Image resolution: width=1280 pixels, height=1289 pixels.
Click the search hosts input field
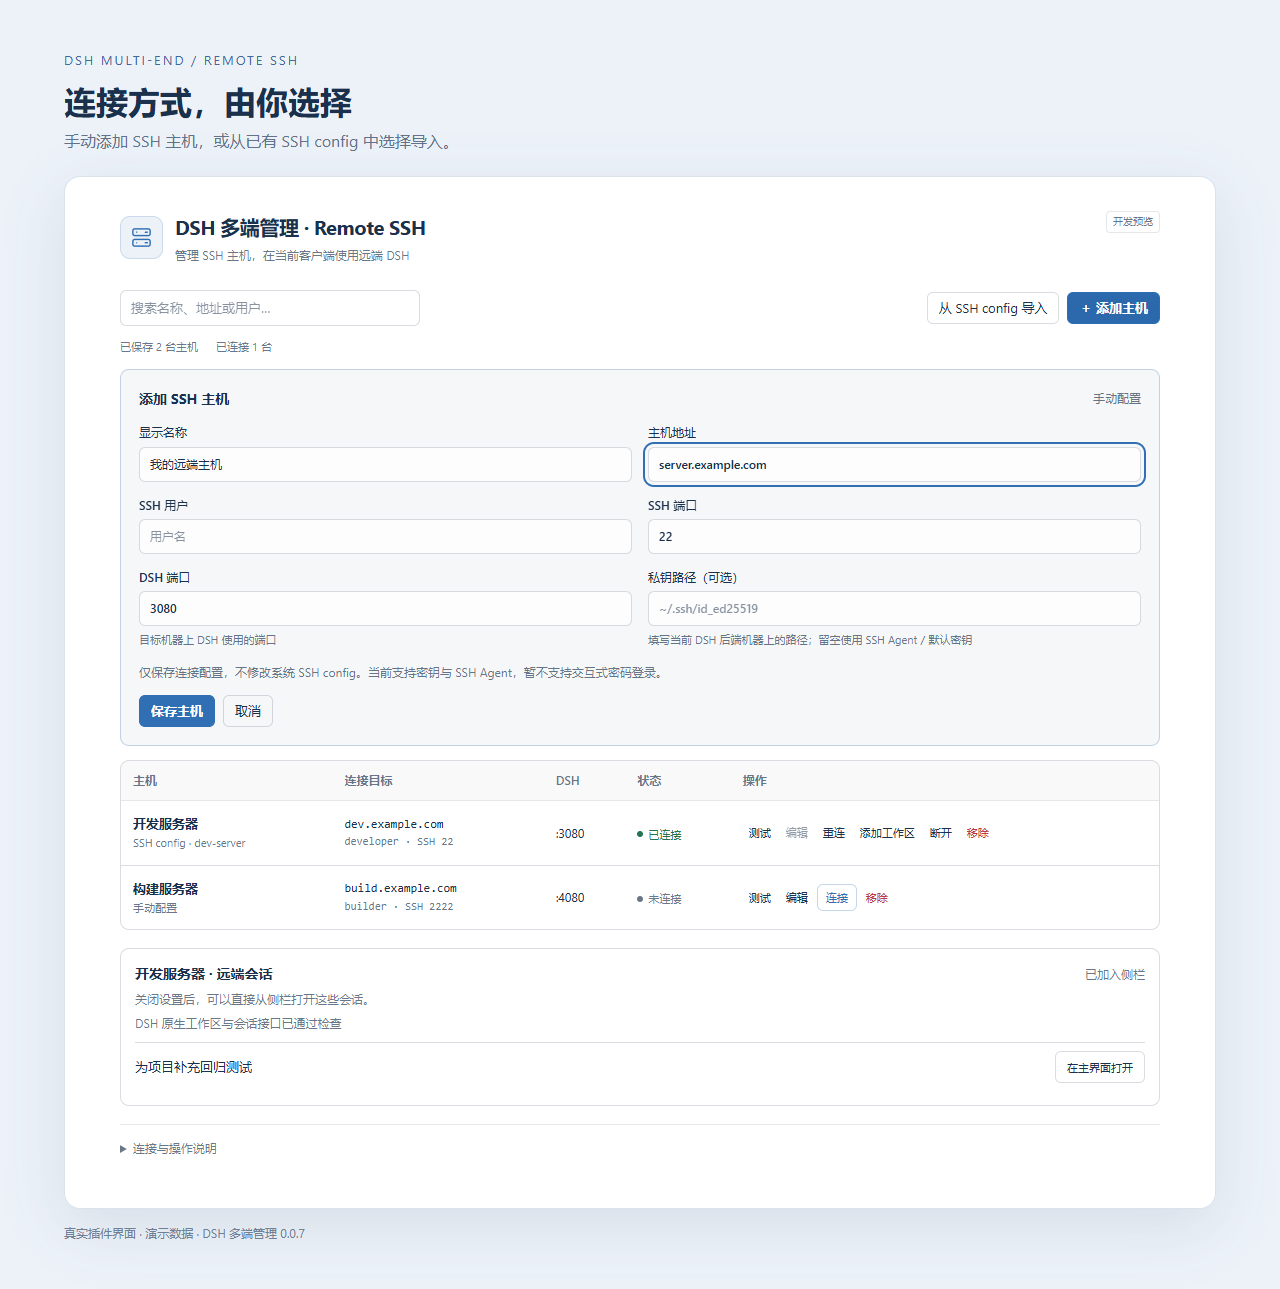270,308
